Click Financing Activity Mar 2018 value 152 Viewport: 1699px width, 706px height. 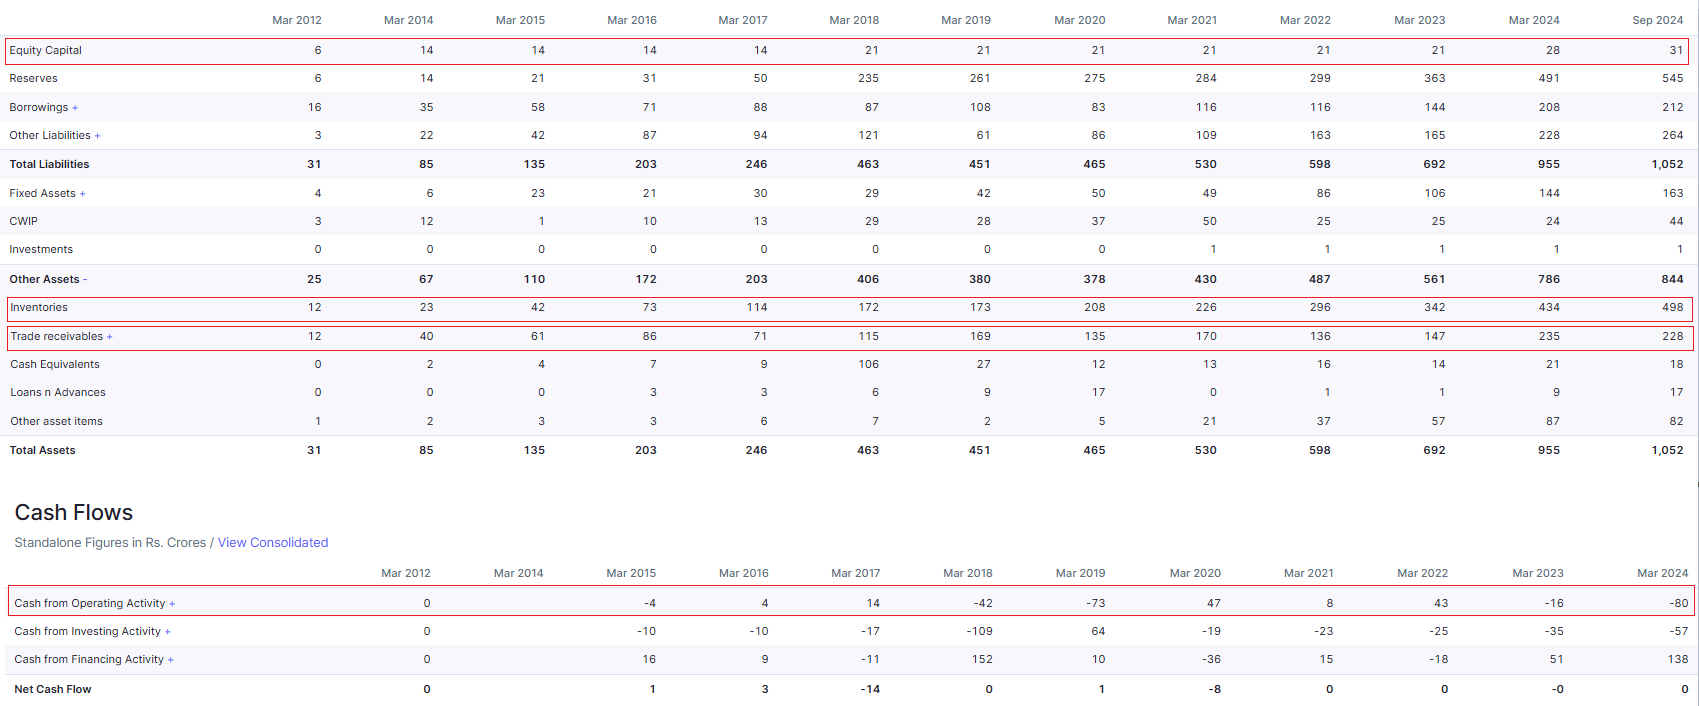(x=983, y=659)
